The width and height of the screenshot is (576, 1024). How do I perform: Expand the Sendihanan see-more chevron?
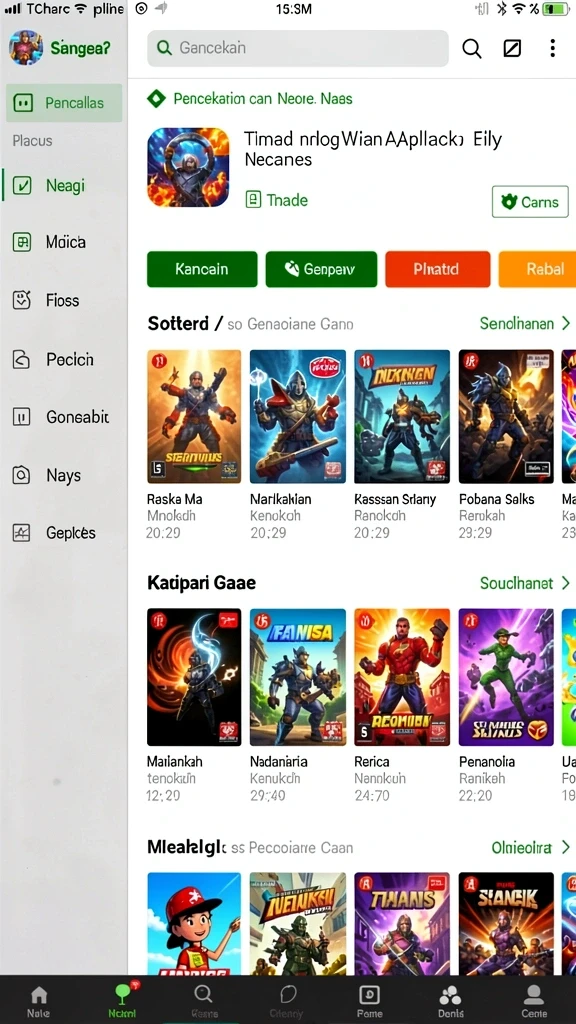[566, 323]
